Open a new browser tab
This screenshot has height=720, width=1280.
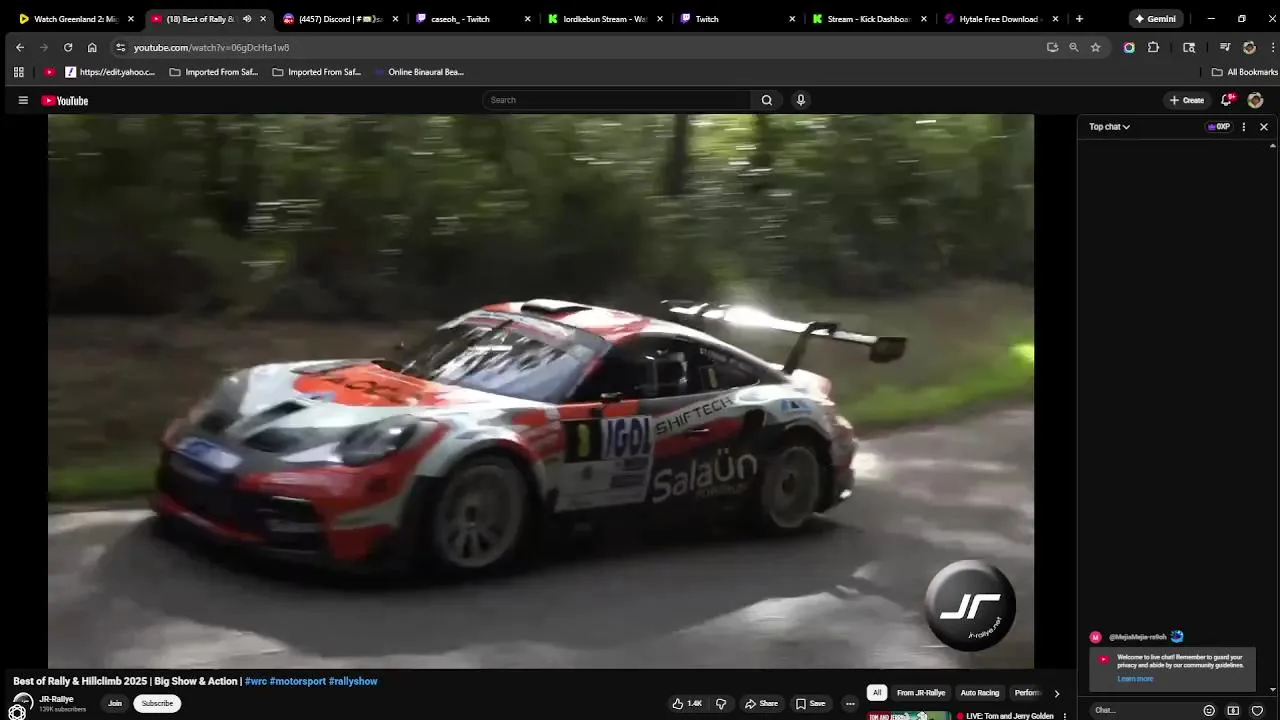click(1079, 19)
